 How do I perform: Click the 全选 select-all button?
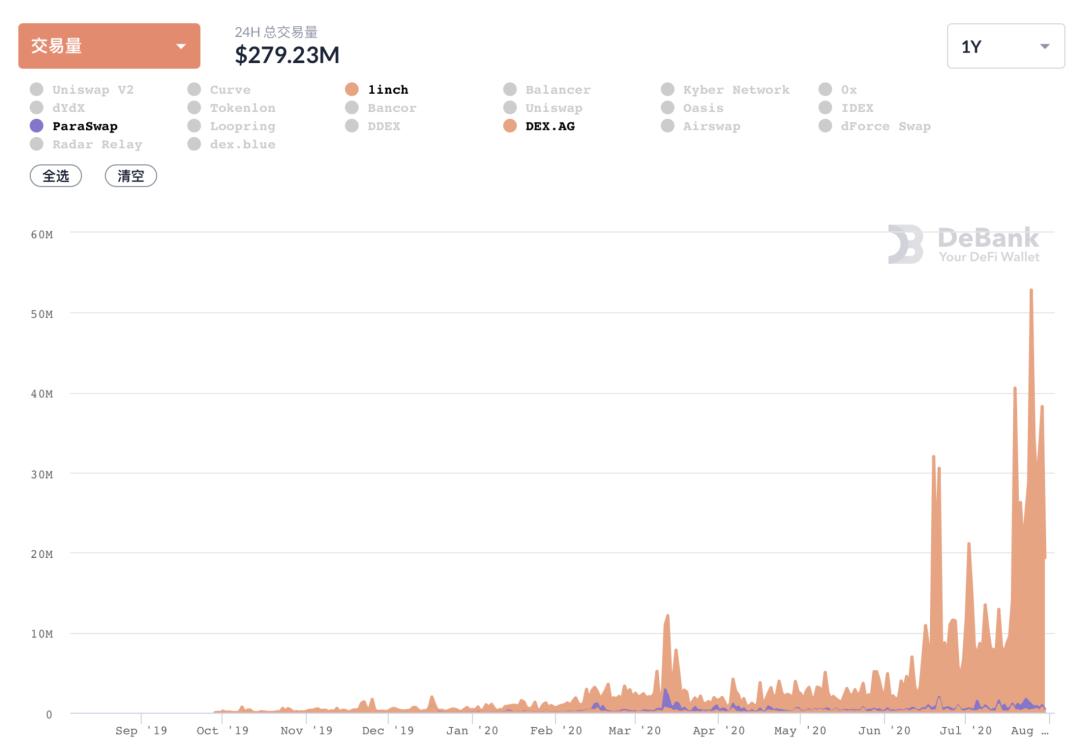(56, 176)
